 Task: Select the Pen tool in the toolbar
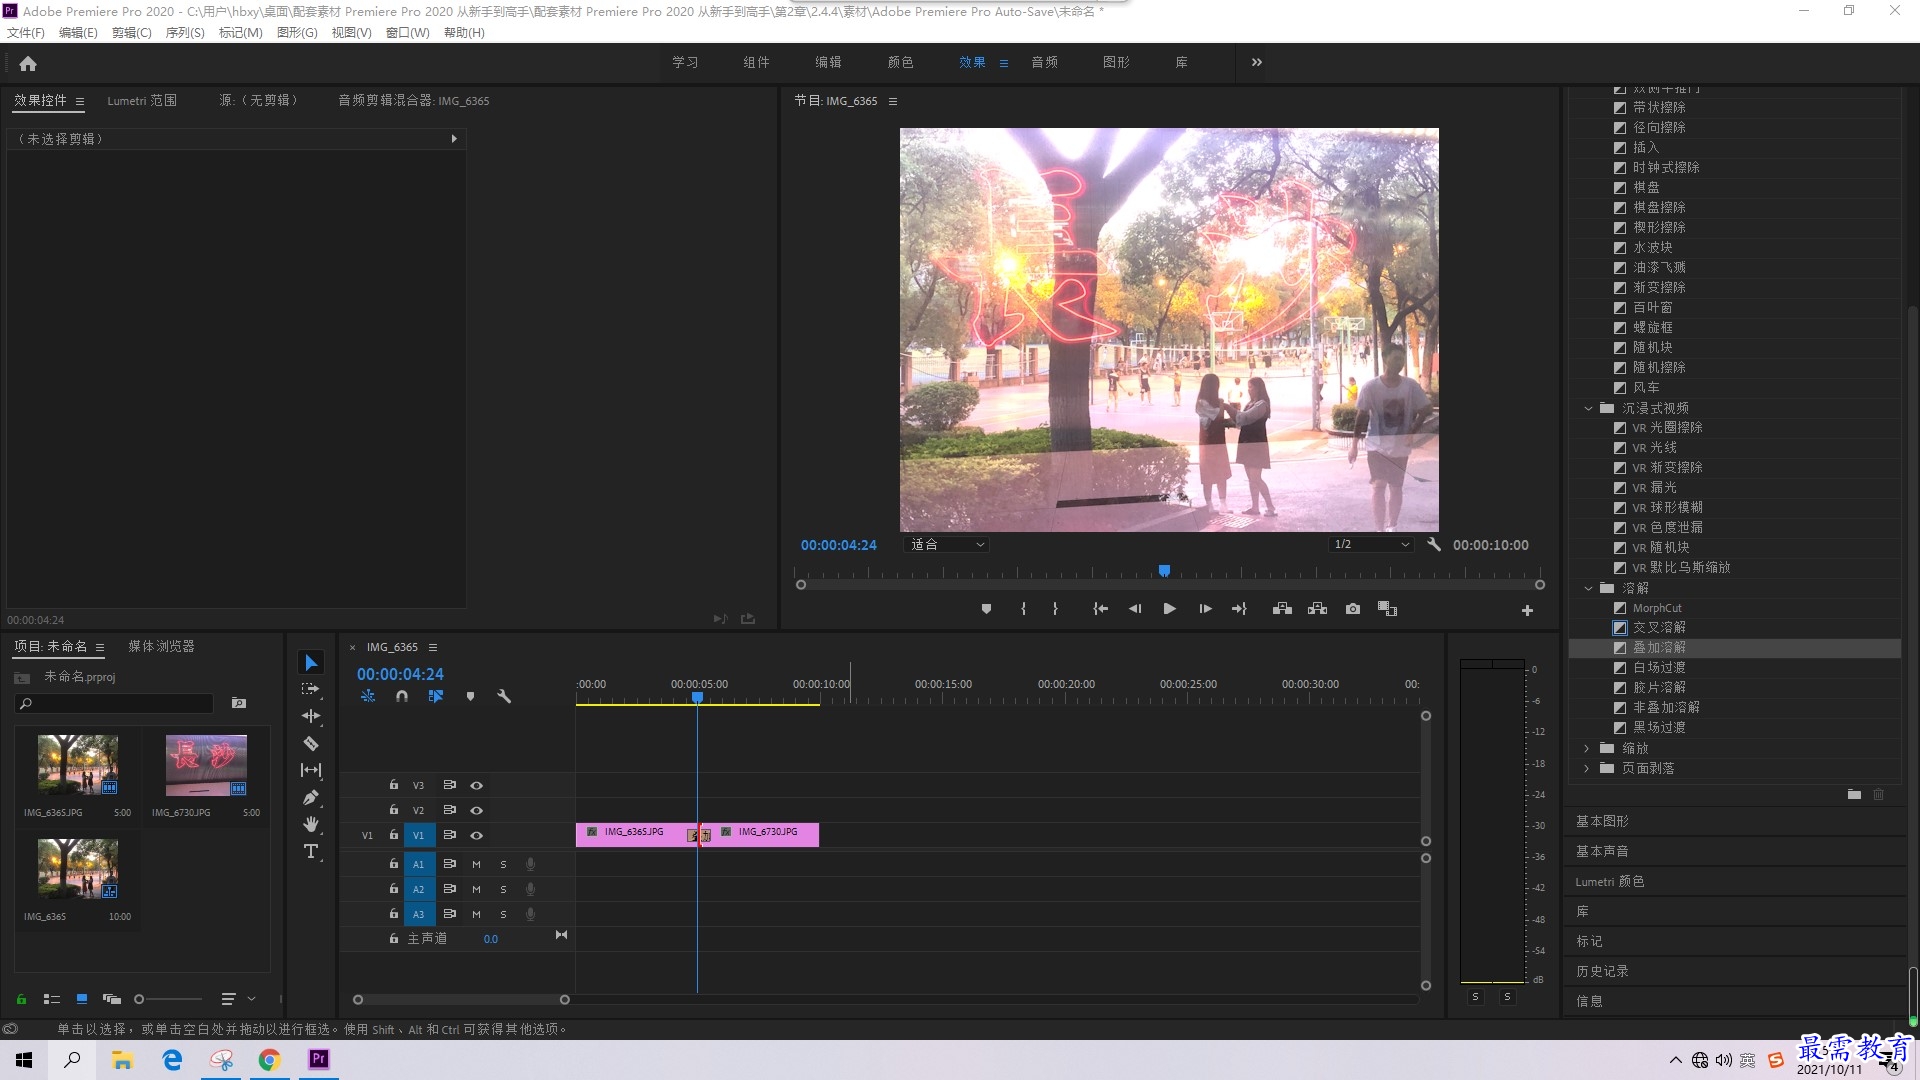pos(311,797)
